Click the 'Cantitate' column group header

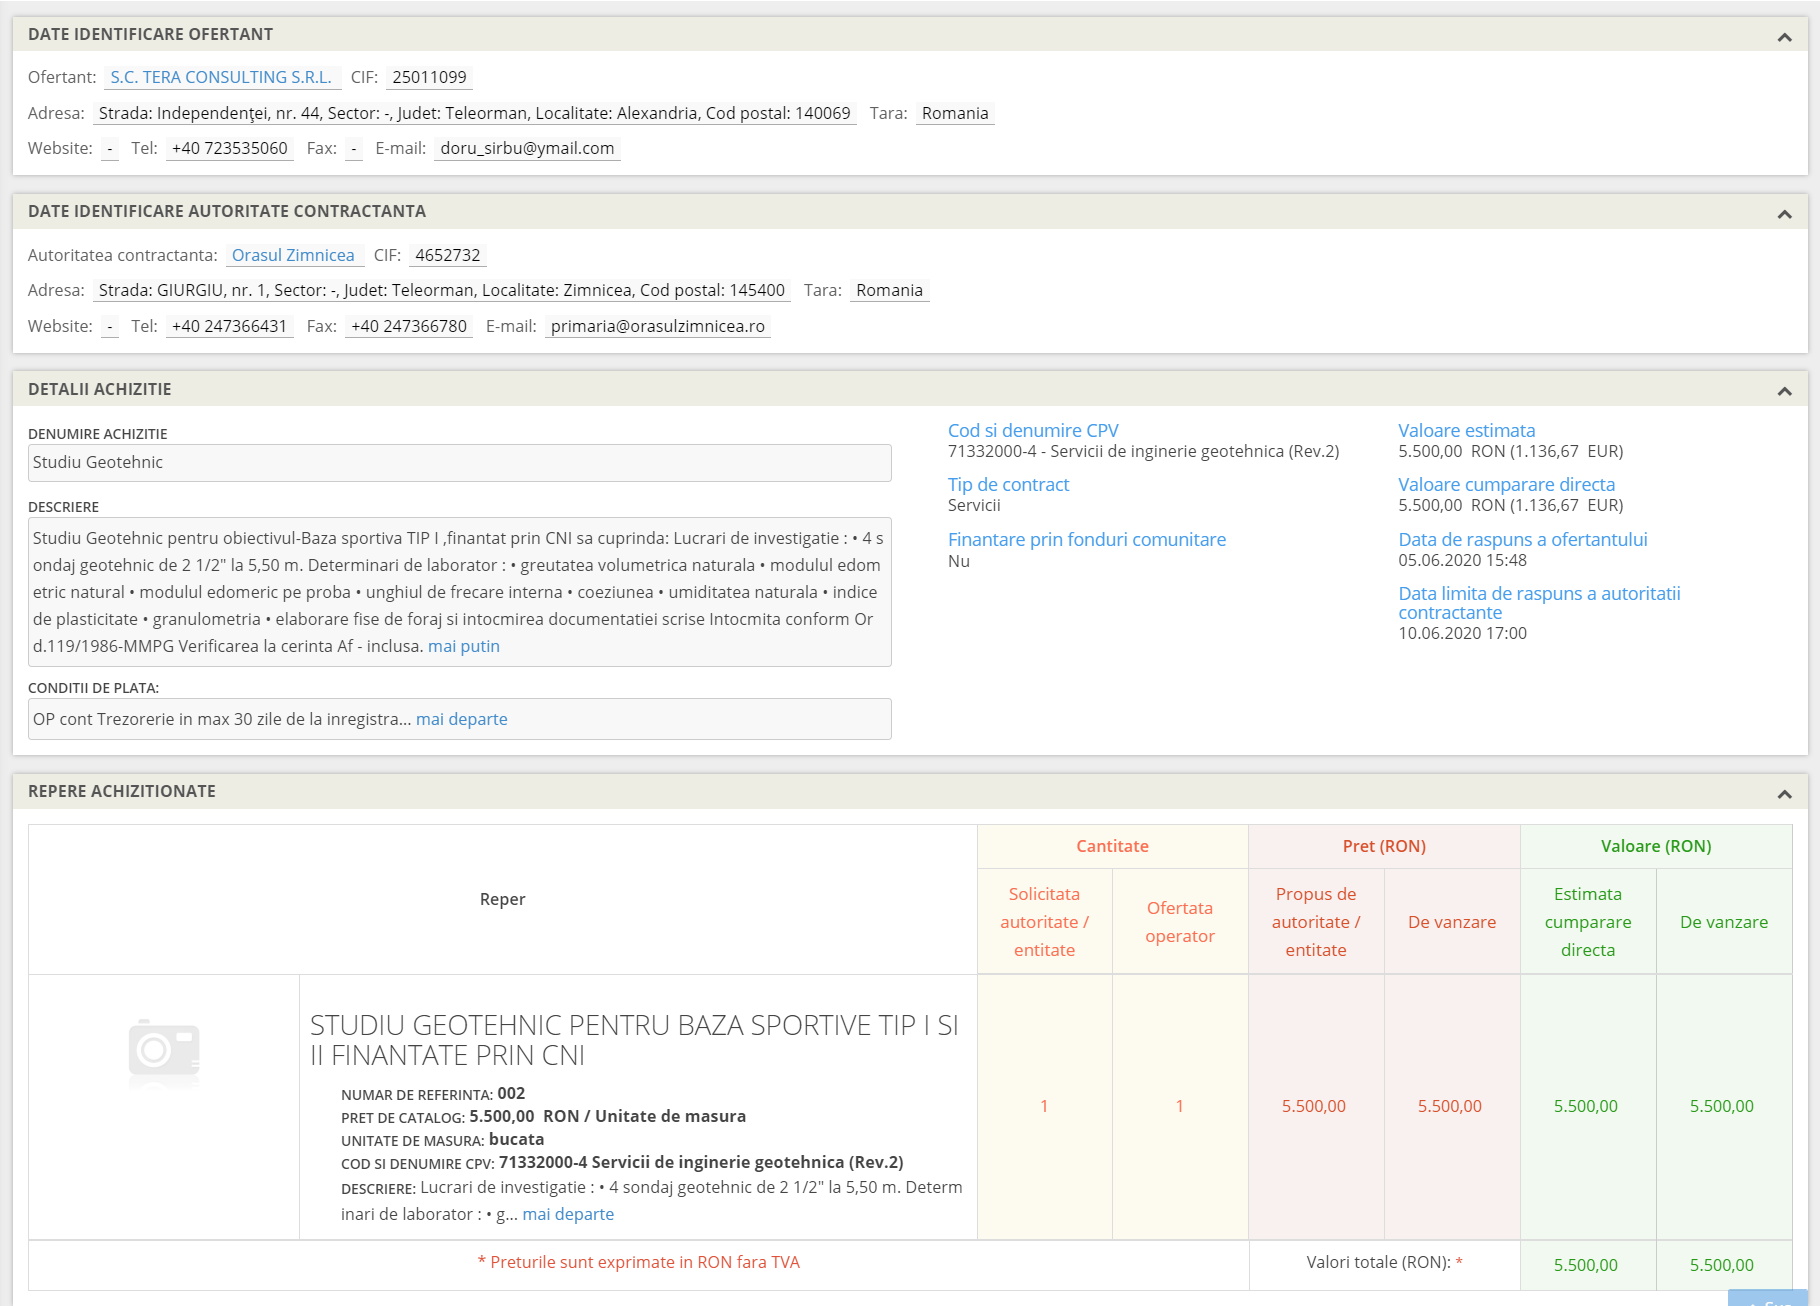click(x=1112, y=846)
